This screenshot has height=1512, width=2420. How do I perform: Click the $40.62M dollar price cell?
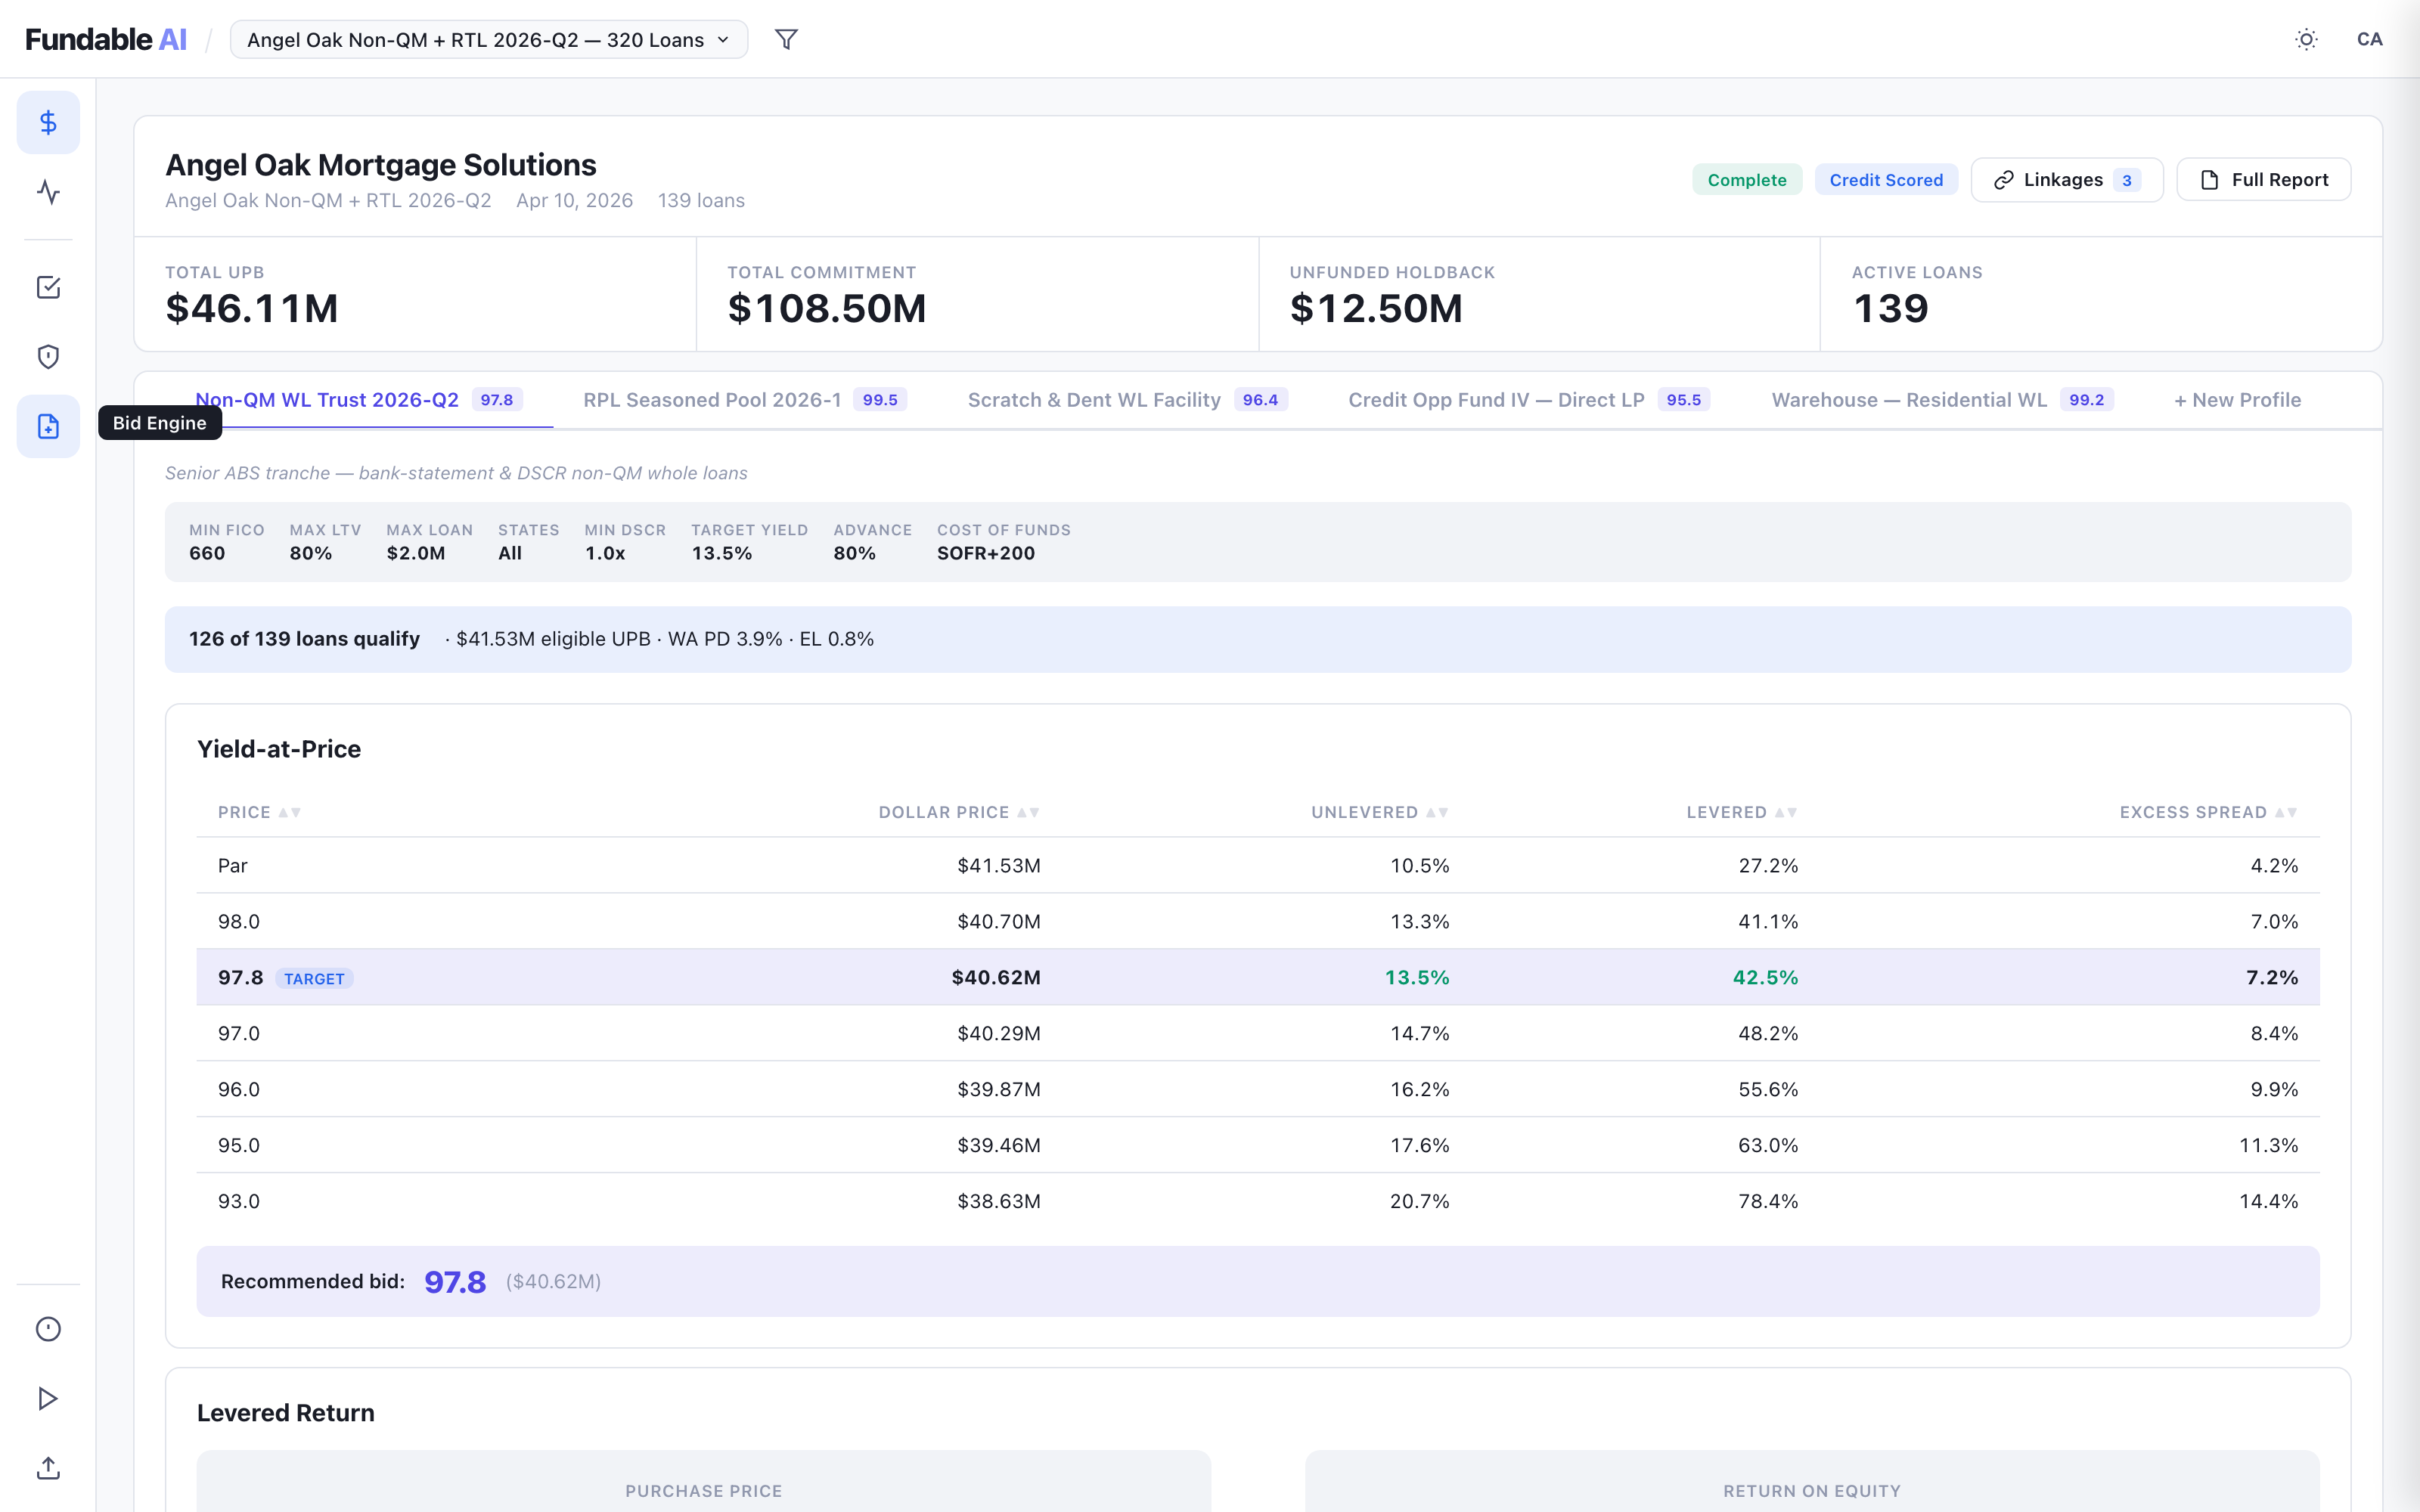(x=996, y=977)
